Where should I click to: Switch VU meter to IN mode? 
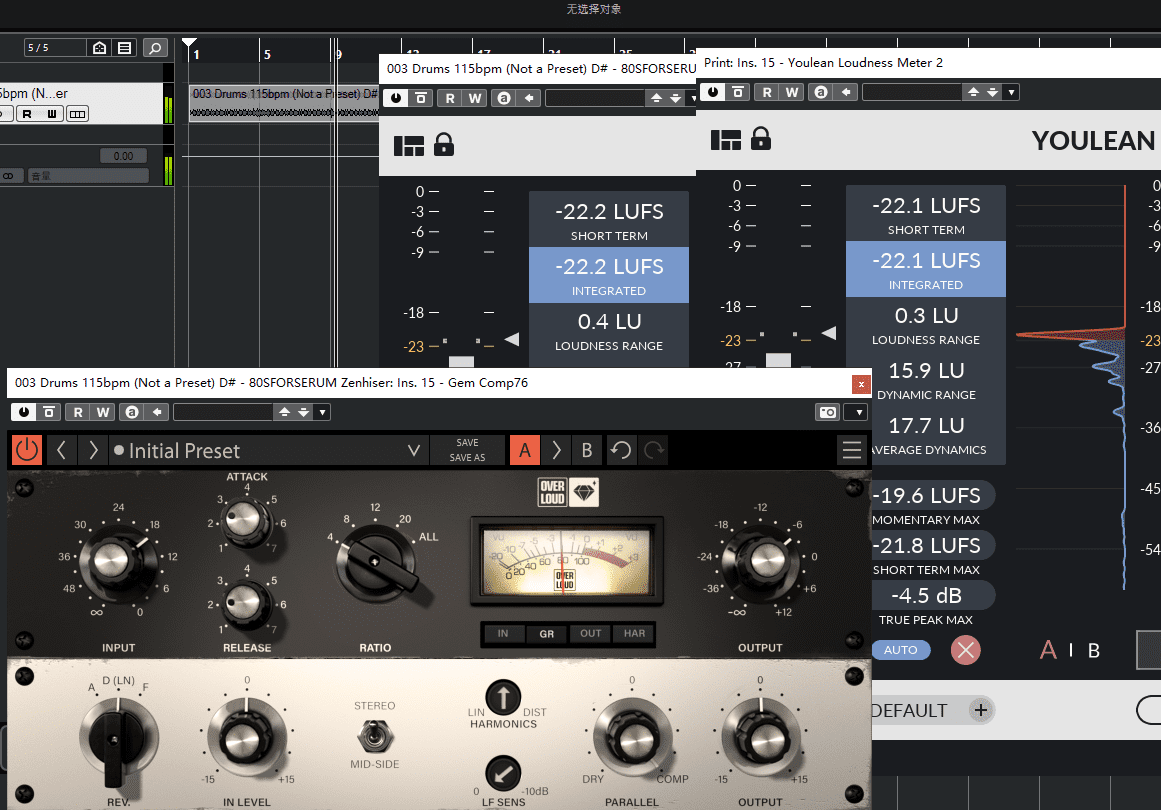pyautogui.click(x=503, y=634)
